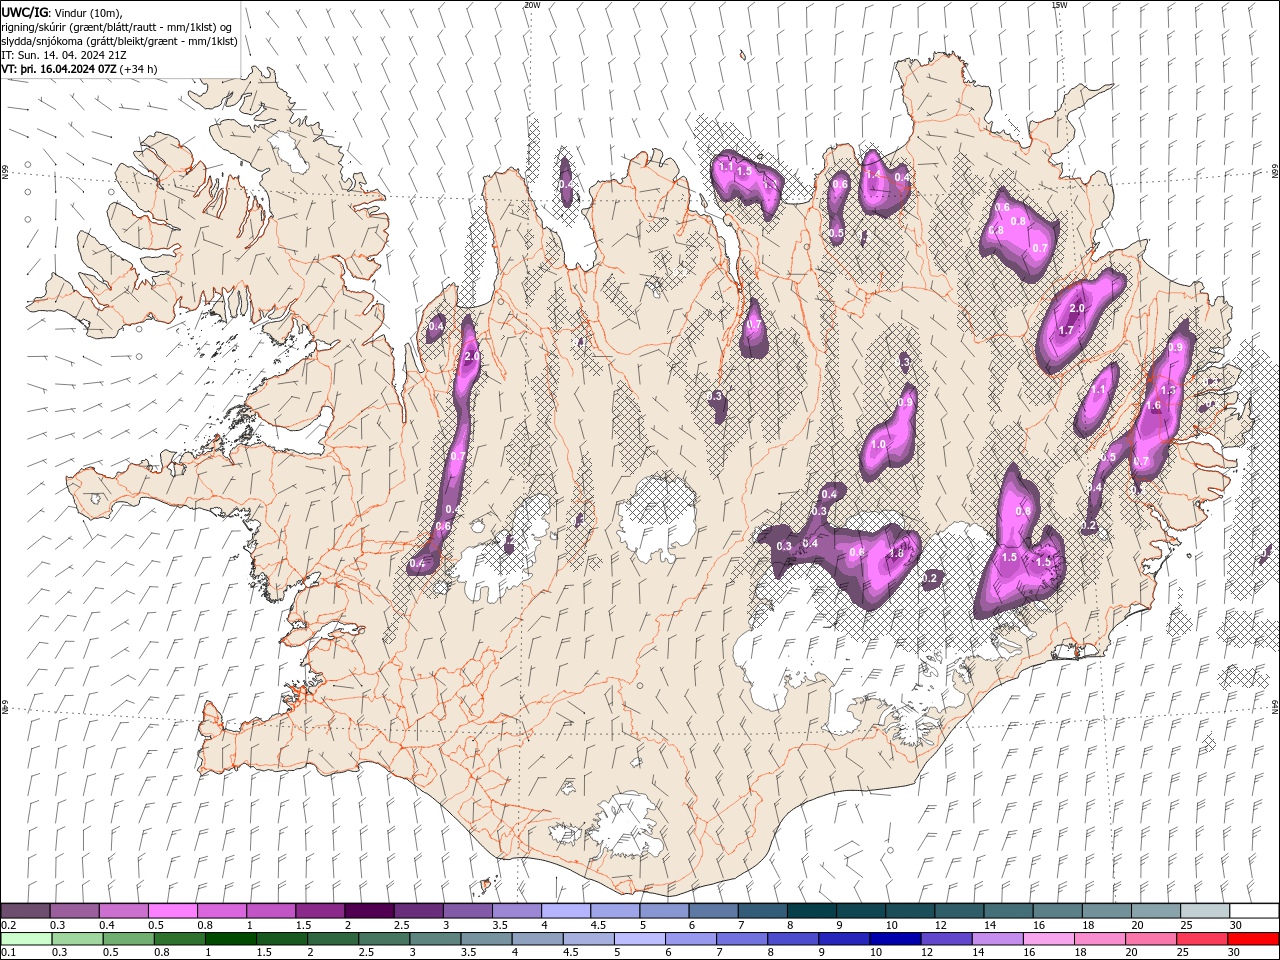The width and height of the screenshot is (1280, 960).
Task: Select the violet 12–14 swatch in the lower legend
Action: point(945,939)
